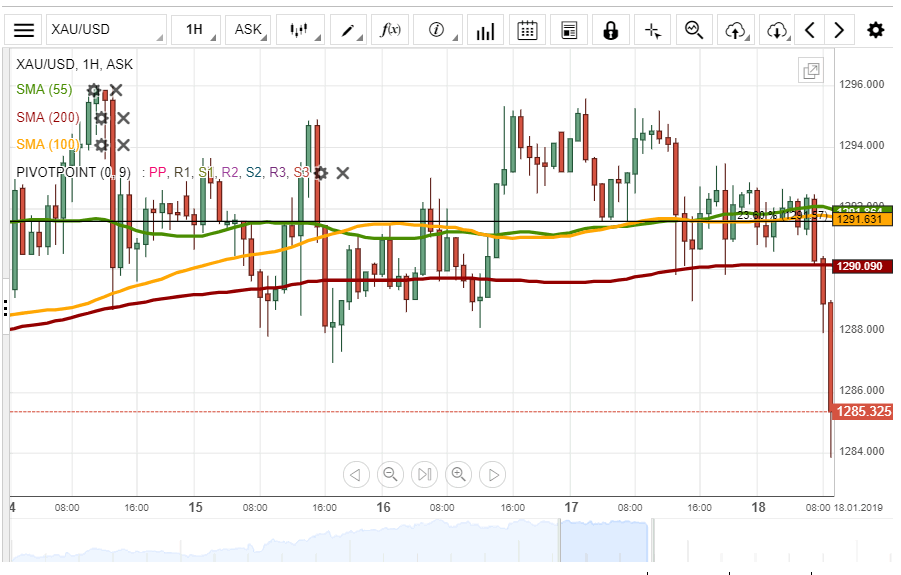Viewport: 901px width, 575px height.
Task: Shift chart right with toolbar arrow
Action: point(839,30)
